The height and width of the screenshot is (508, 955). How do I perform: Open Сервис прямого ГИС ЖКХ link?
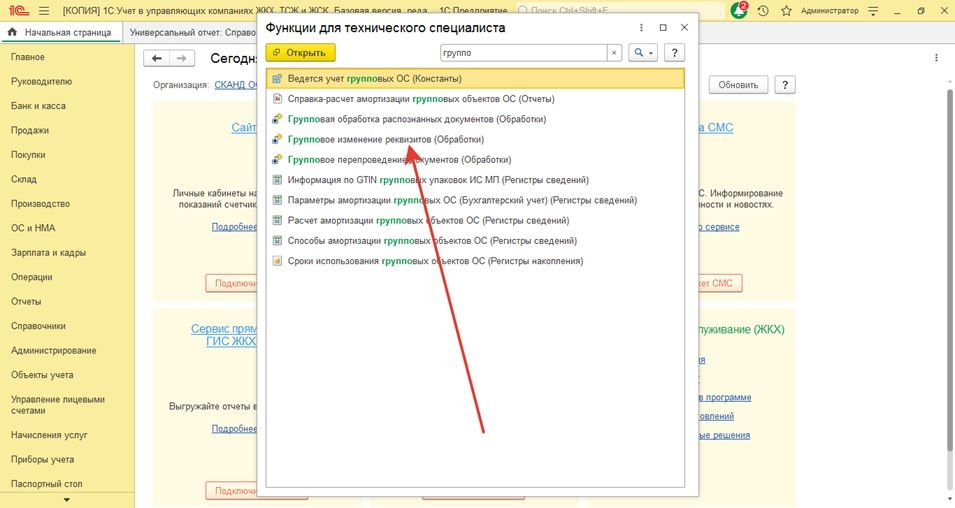pos(224,334)
